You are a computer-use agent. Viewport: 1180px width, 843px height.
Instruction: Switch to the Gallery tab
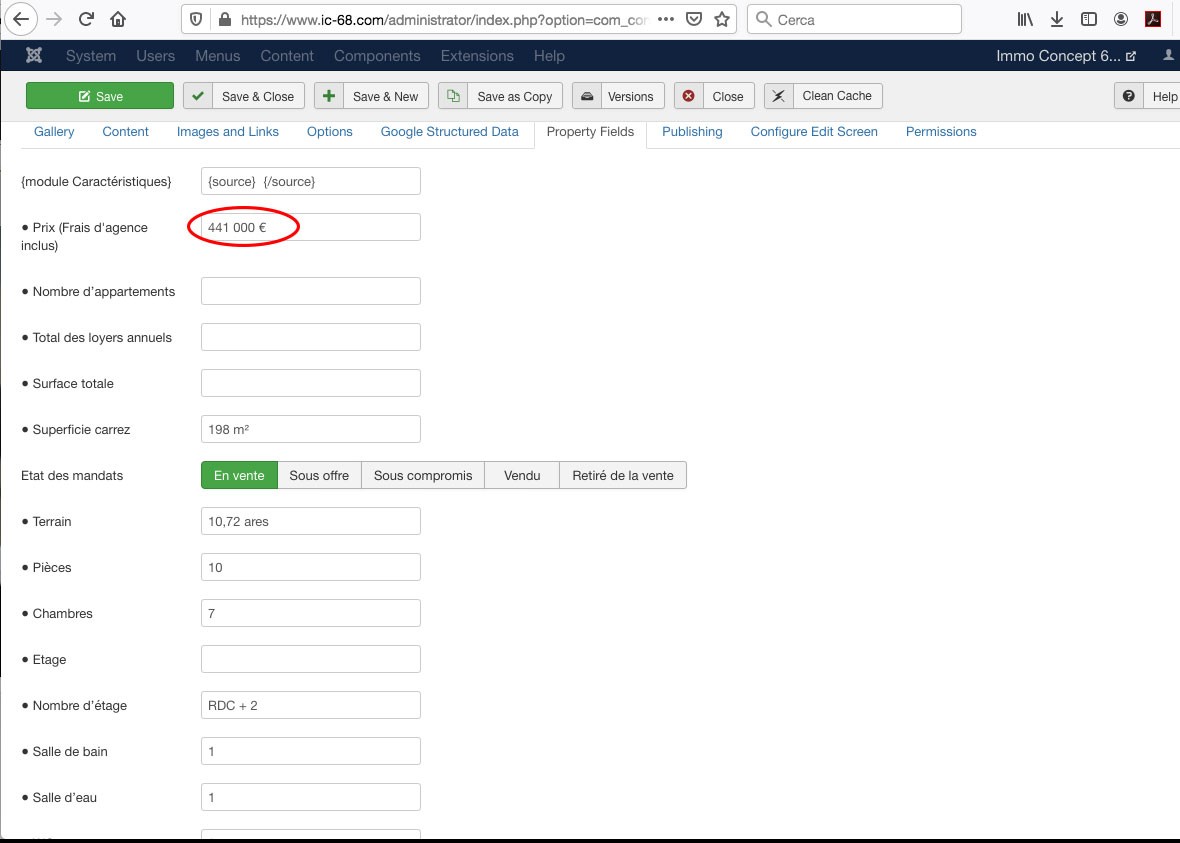coord(54,132)
